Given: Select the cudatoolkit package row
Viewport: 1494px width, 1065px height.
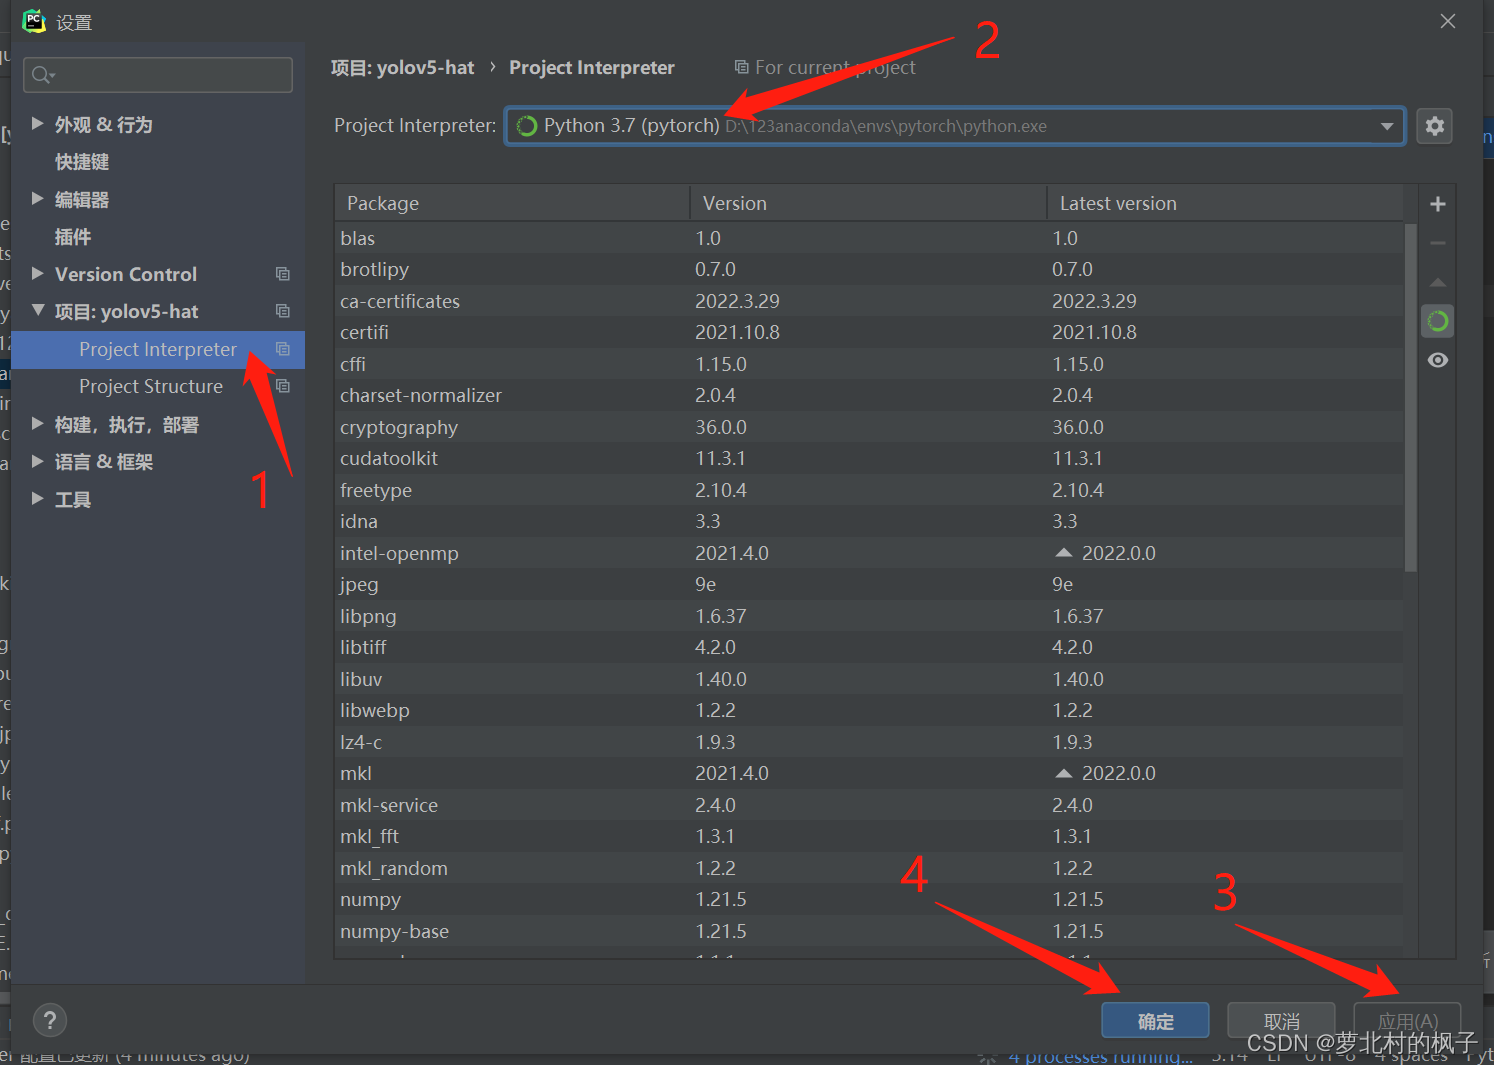Looking at the screenshot, I should point(869,459).
